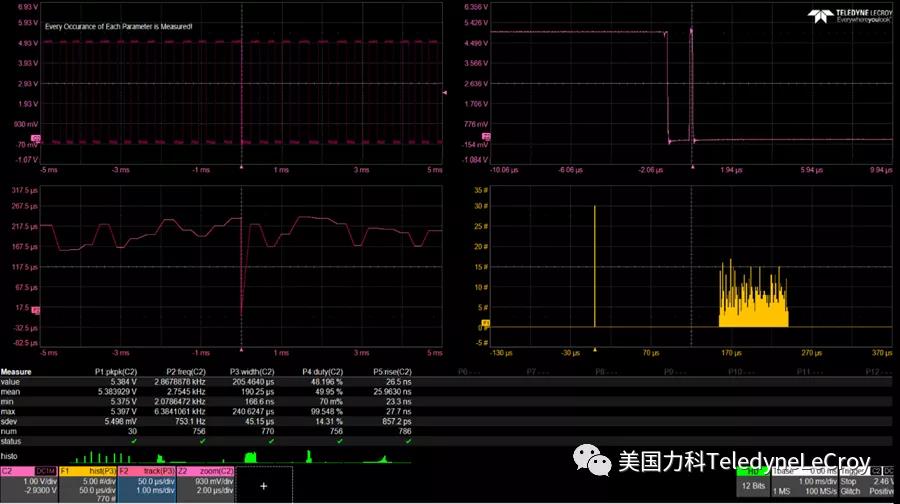This screenshot has height=504, width=900.
Task: Click the F2 trace label marker on track grid
Action: coord(36,311)
